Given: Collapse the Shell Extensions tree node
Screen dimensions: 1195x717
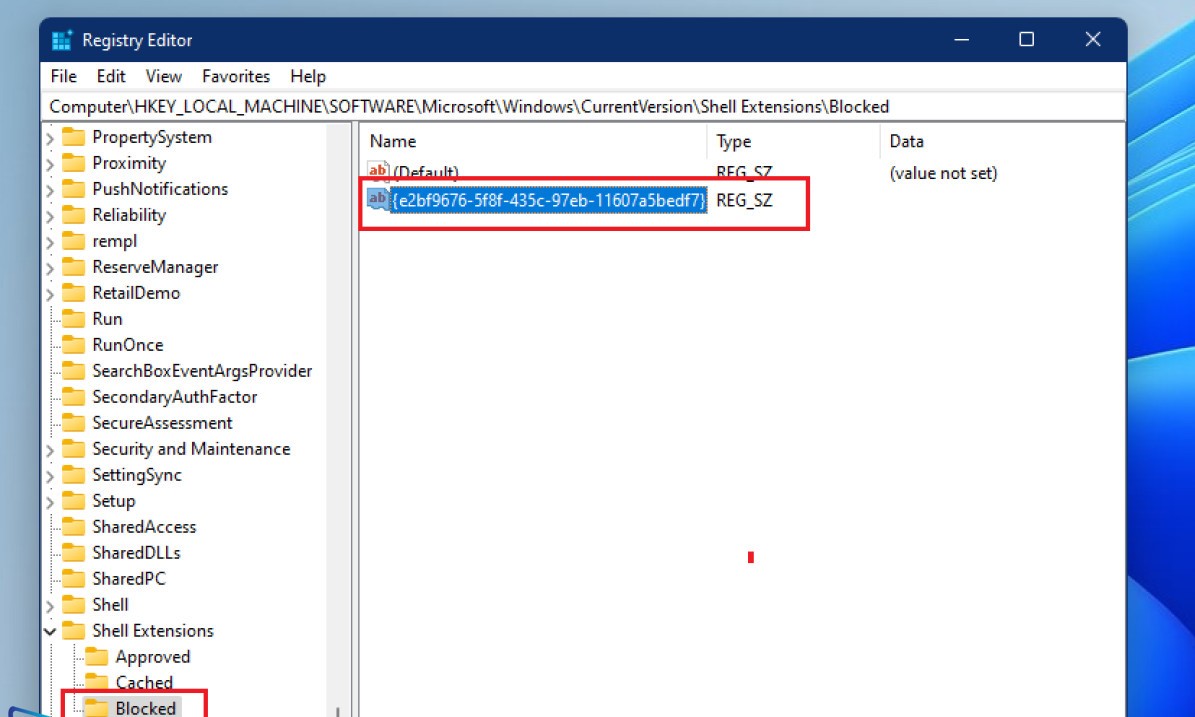Looking at the screenshot, I should tap(50, 631).
